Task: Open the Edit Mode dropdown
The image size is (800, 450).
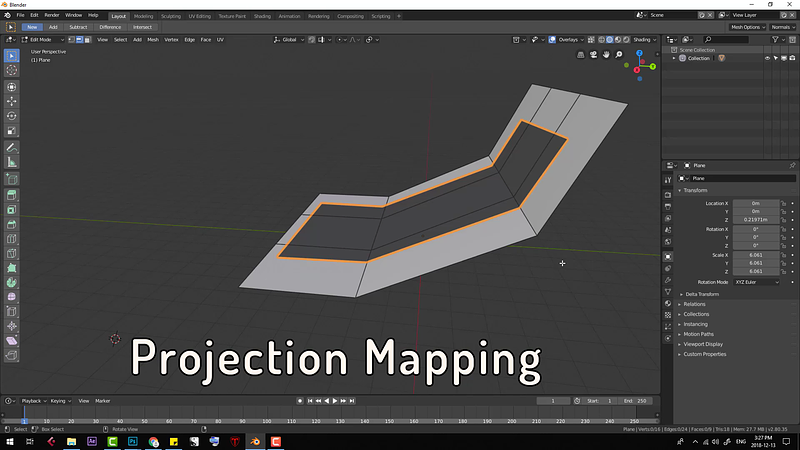Action: (x=43, y=40)
